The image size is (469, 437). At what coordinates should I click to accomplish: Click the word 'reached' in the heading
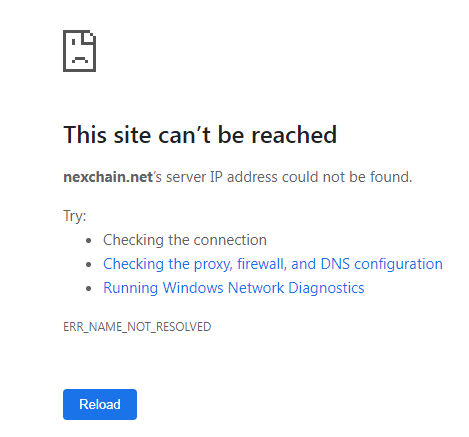tap(294, 135)
